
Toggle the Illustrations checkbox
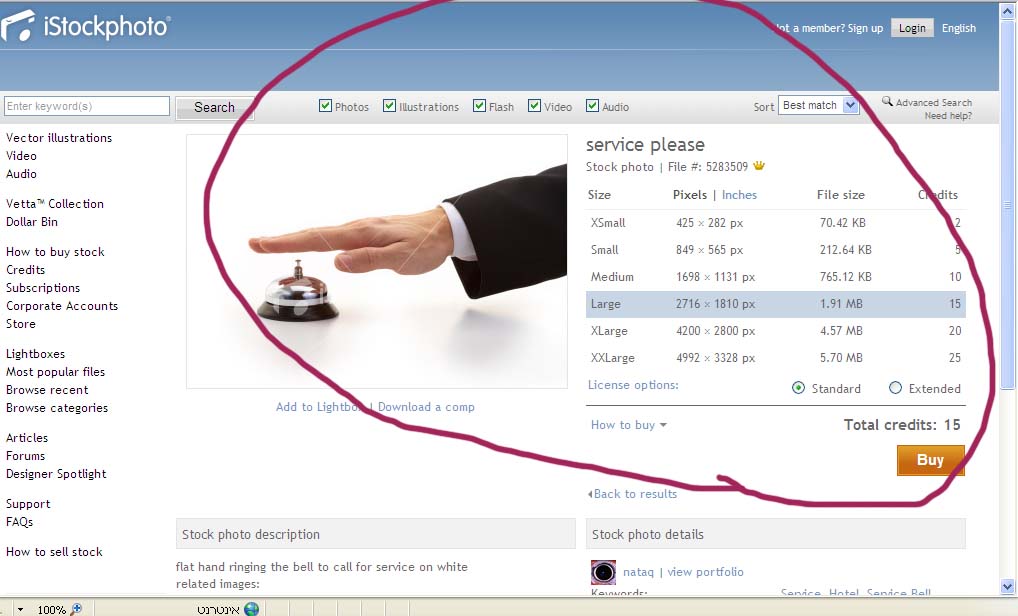(x=390, y=106)
